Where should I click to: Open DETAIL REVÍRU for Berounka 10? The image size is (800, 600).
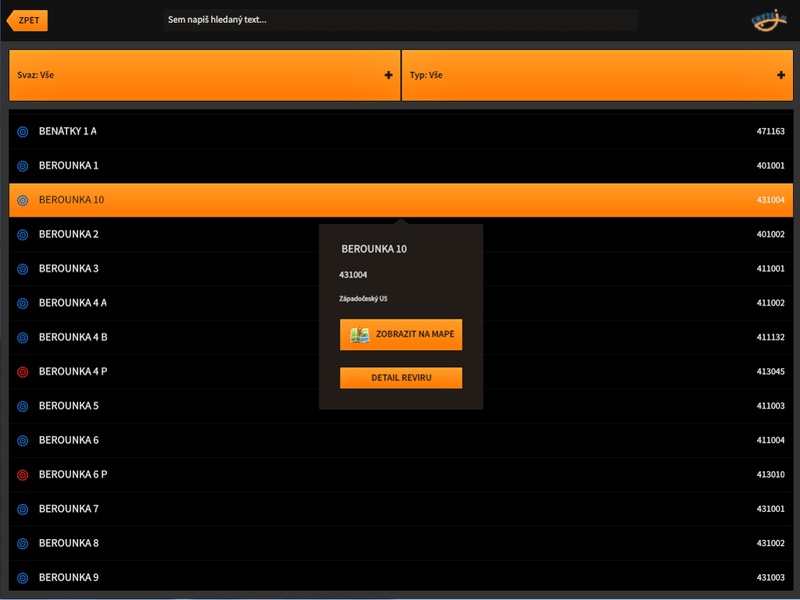(401, 378)
